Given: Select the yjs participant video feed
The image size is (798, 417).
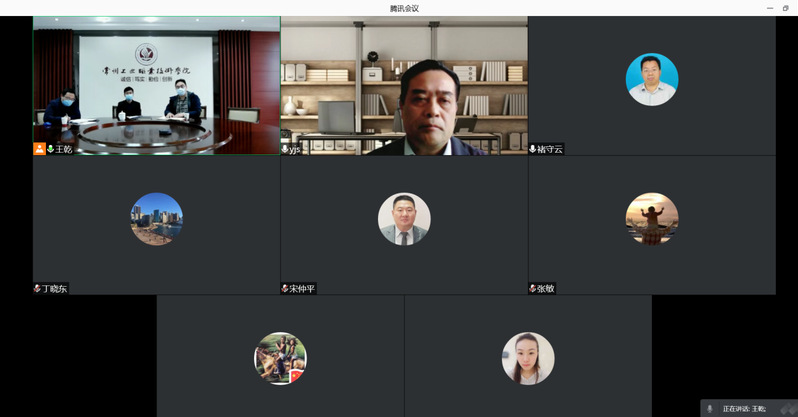Looking at the screenshot, I should click(404, 85).
